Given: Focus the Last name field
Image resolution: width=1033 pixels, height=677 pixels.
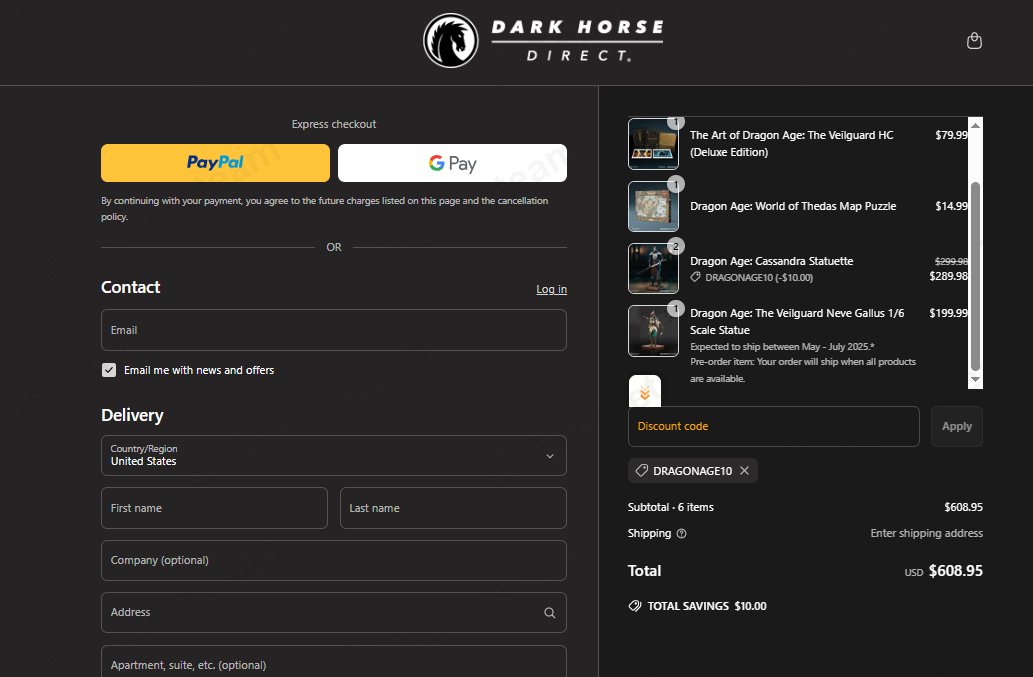Looking at the screenshot, I should pos(453,508).
